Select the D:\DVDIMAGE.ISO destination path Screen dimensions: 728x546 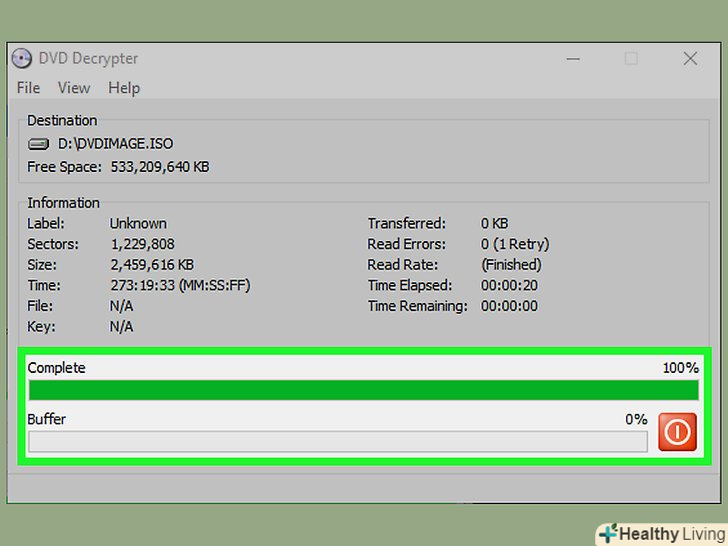[x=115, y=143]
